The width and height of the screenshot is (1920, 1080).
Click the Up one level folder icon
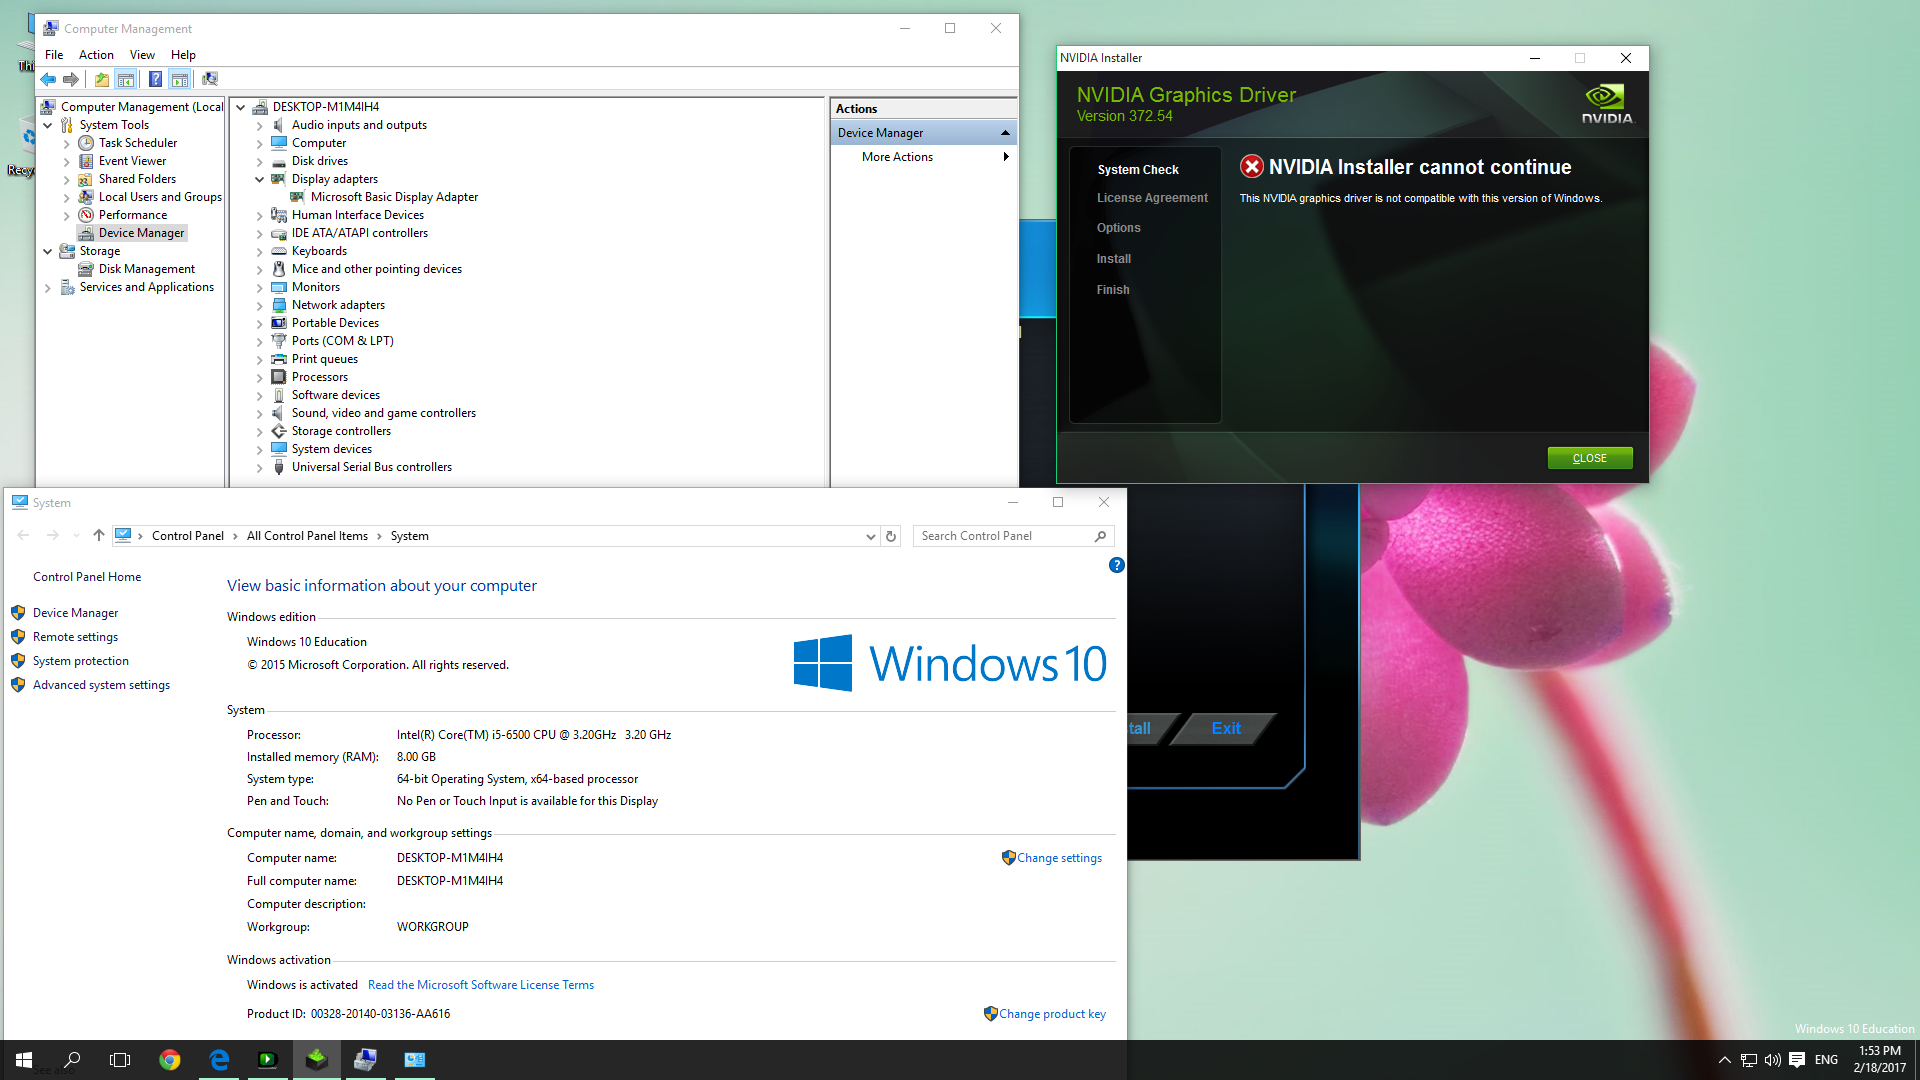102,79
